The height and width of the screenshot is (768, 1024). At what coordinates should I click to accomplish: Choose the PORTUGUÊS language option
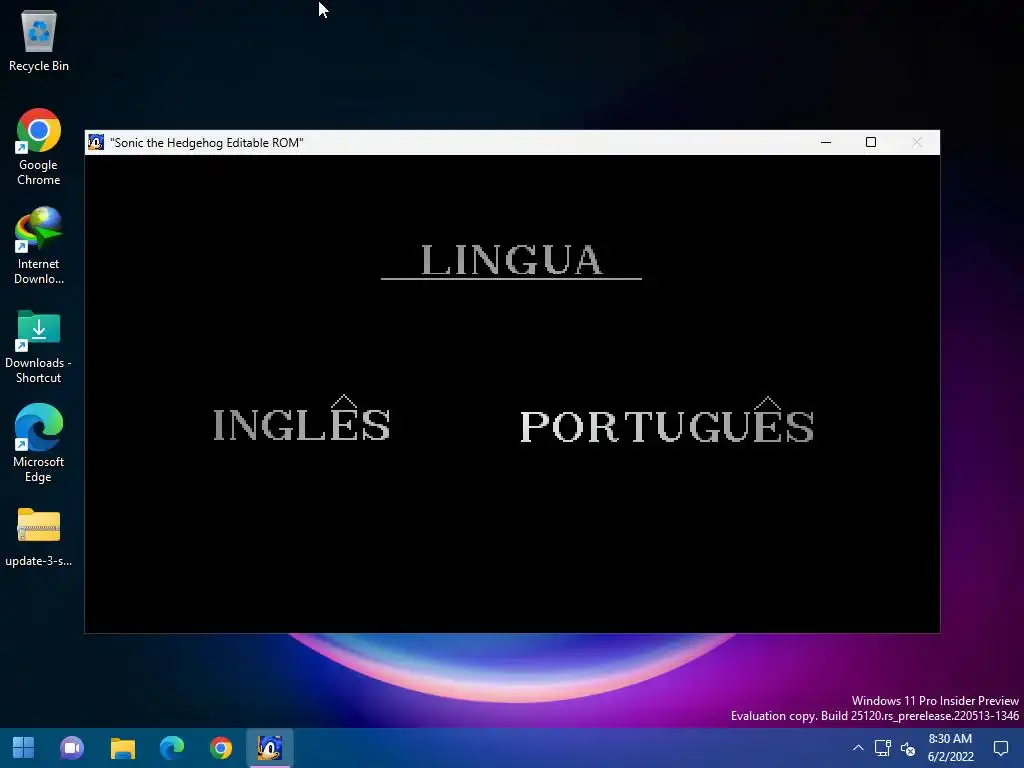[667, 420]
